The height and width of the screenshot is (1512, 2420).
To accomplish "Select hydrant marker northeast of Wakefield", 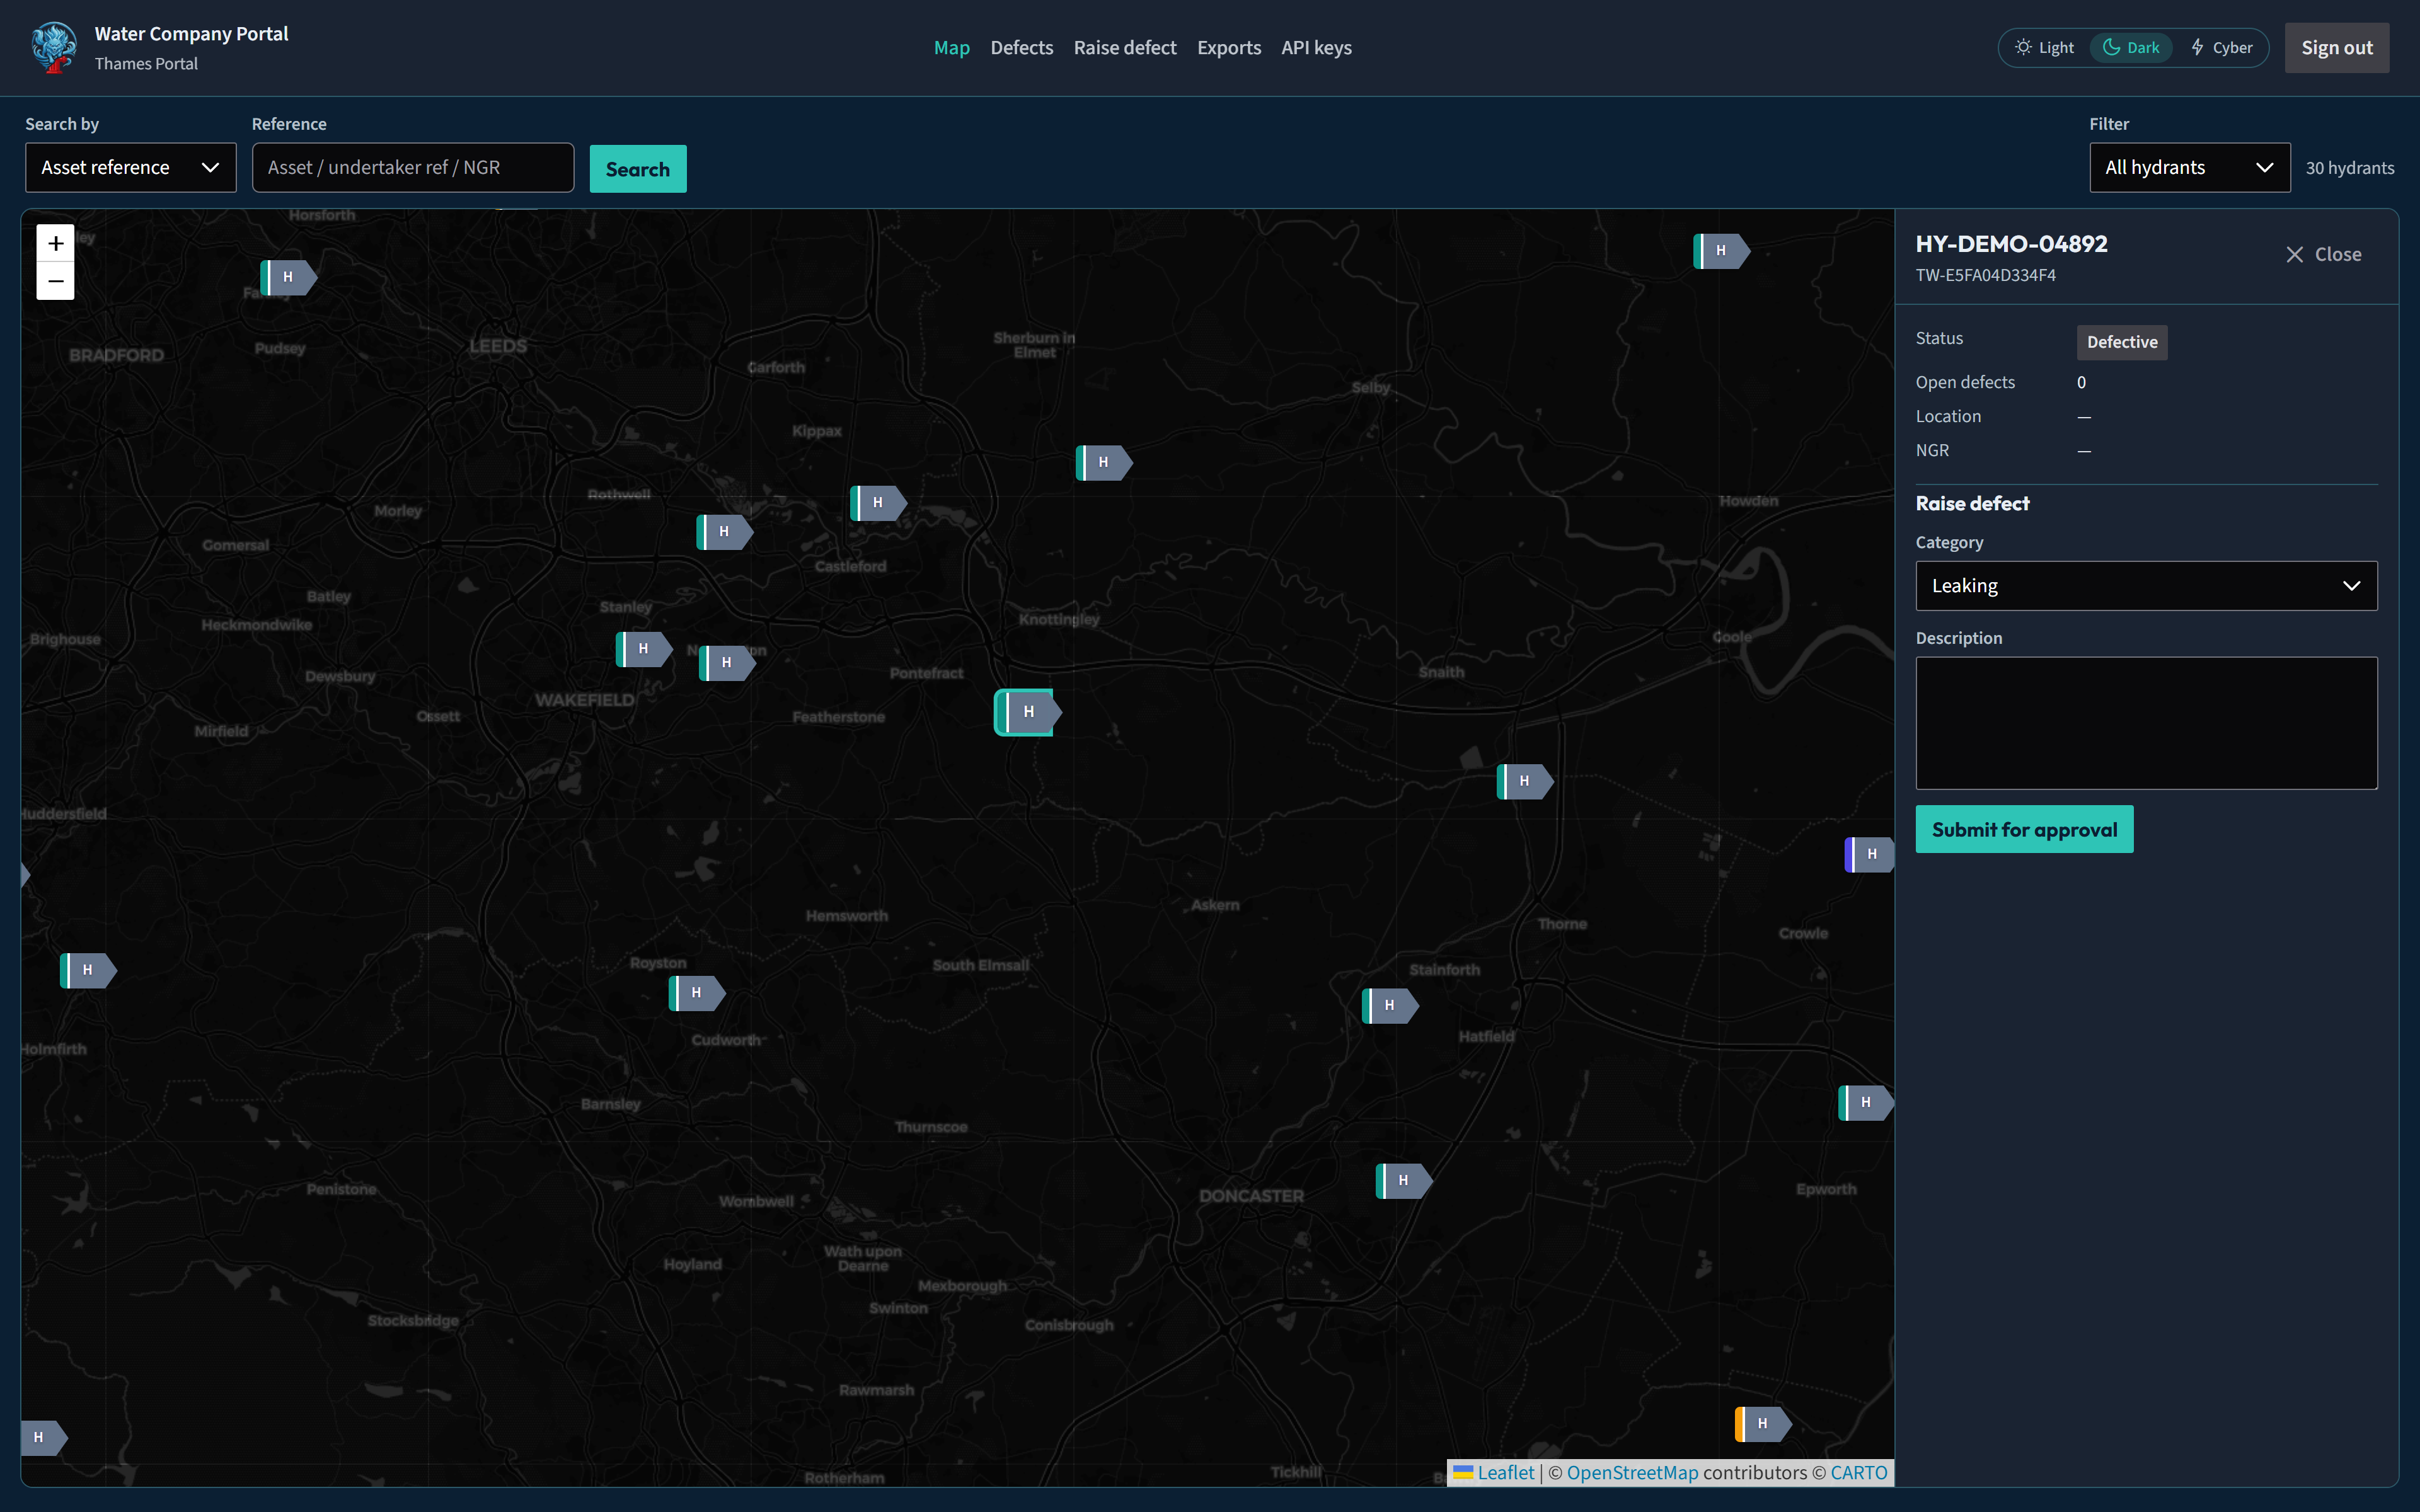I will pyautogui.click(x=727, y=663).
